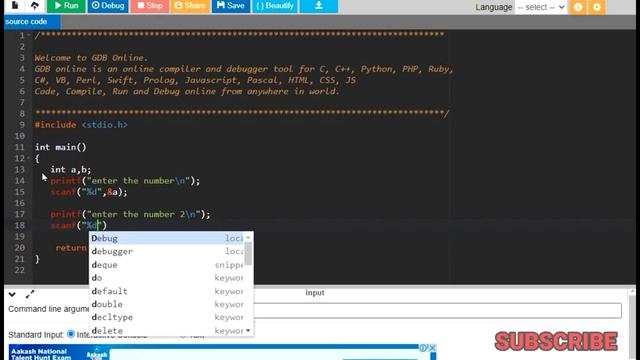Click the Aakash National Talent Hunt ad
Viewport: 640px width, 360px height.
tap(222, 352)
